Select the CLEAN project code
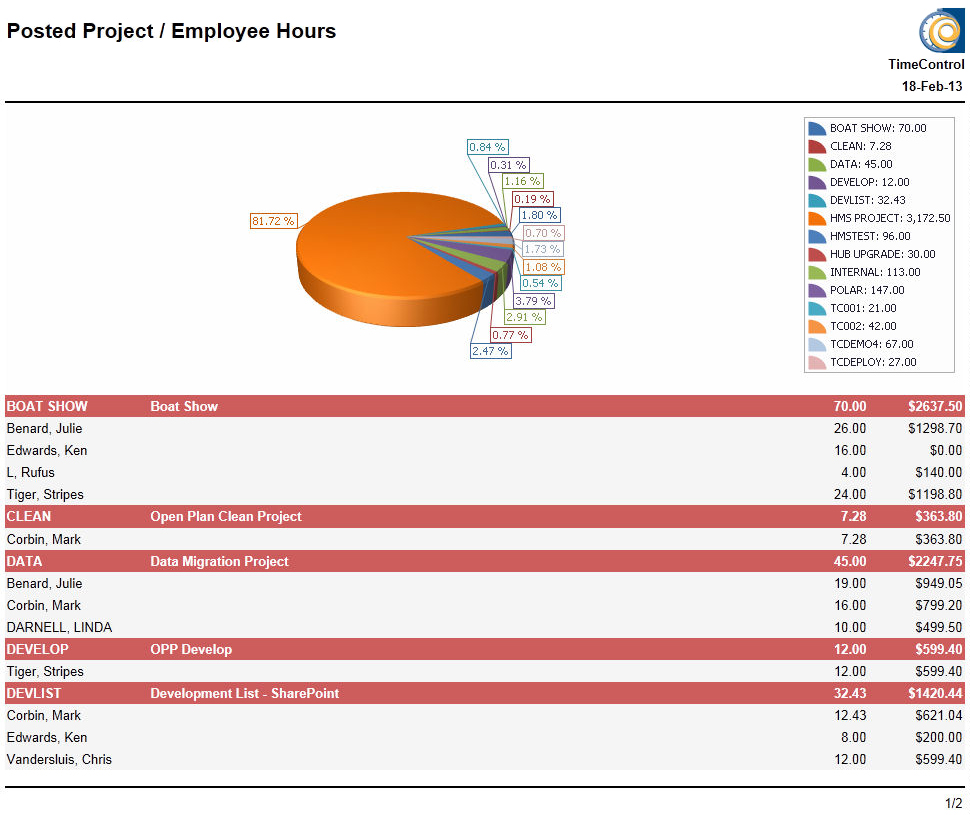Image resolution: width=970 pixels, height=815 pixels. coord(29,516)
